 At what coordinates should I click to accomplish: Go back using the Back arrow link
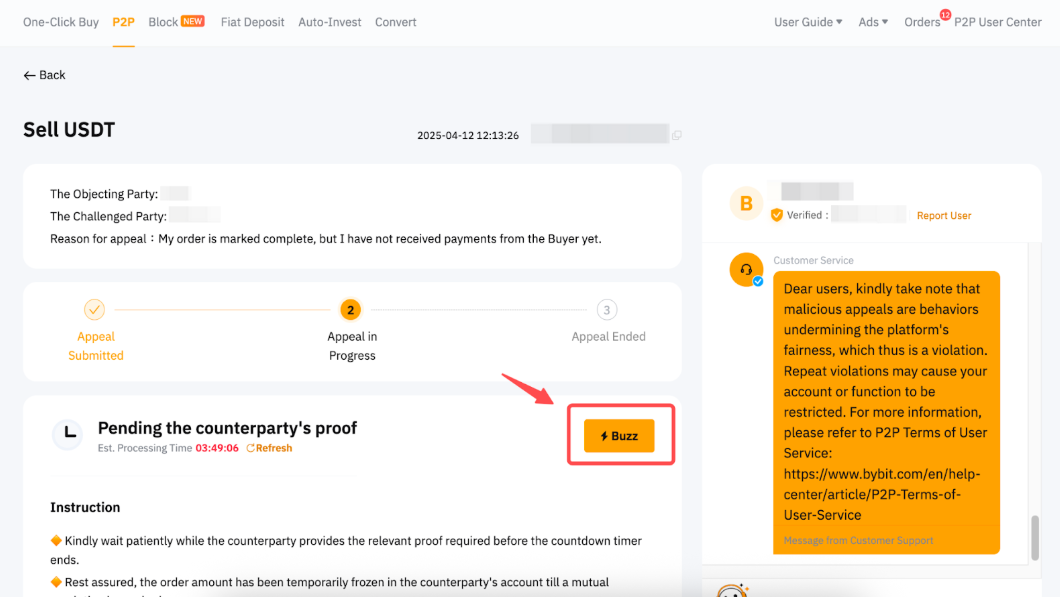45,75
